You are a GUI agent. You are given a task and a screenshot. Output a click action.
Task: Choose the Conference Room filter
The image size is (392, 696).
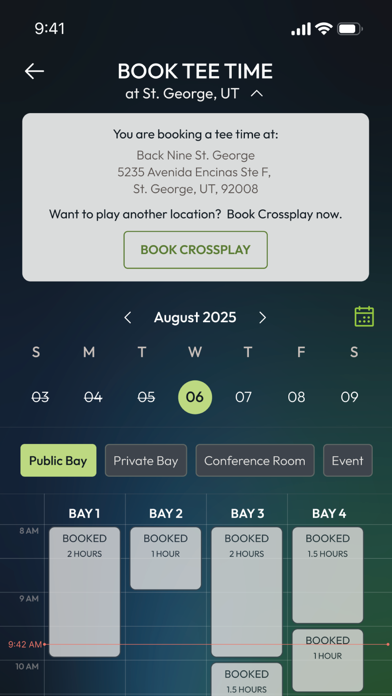[255, 460]
